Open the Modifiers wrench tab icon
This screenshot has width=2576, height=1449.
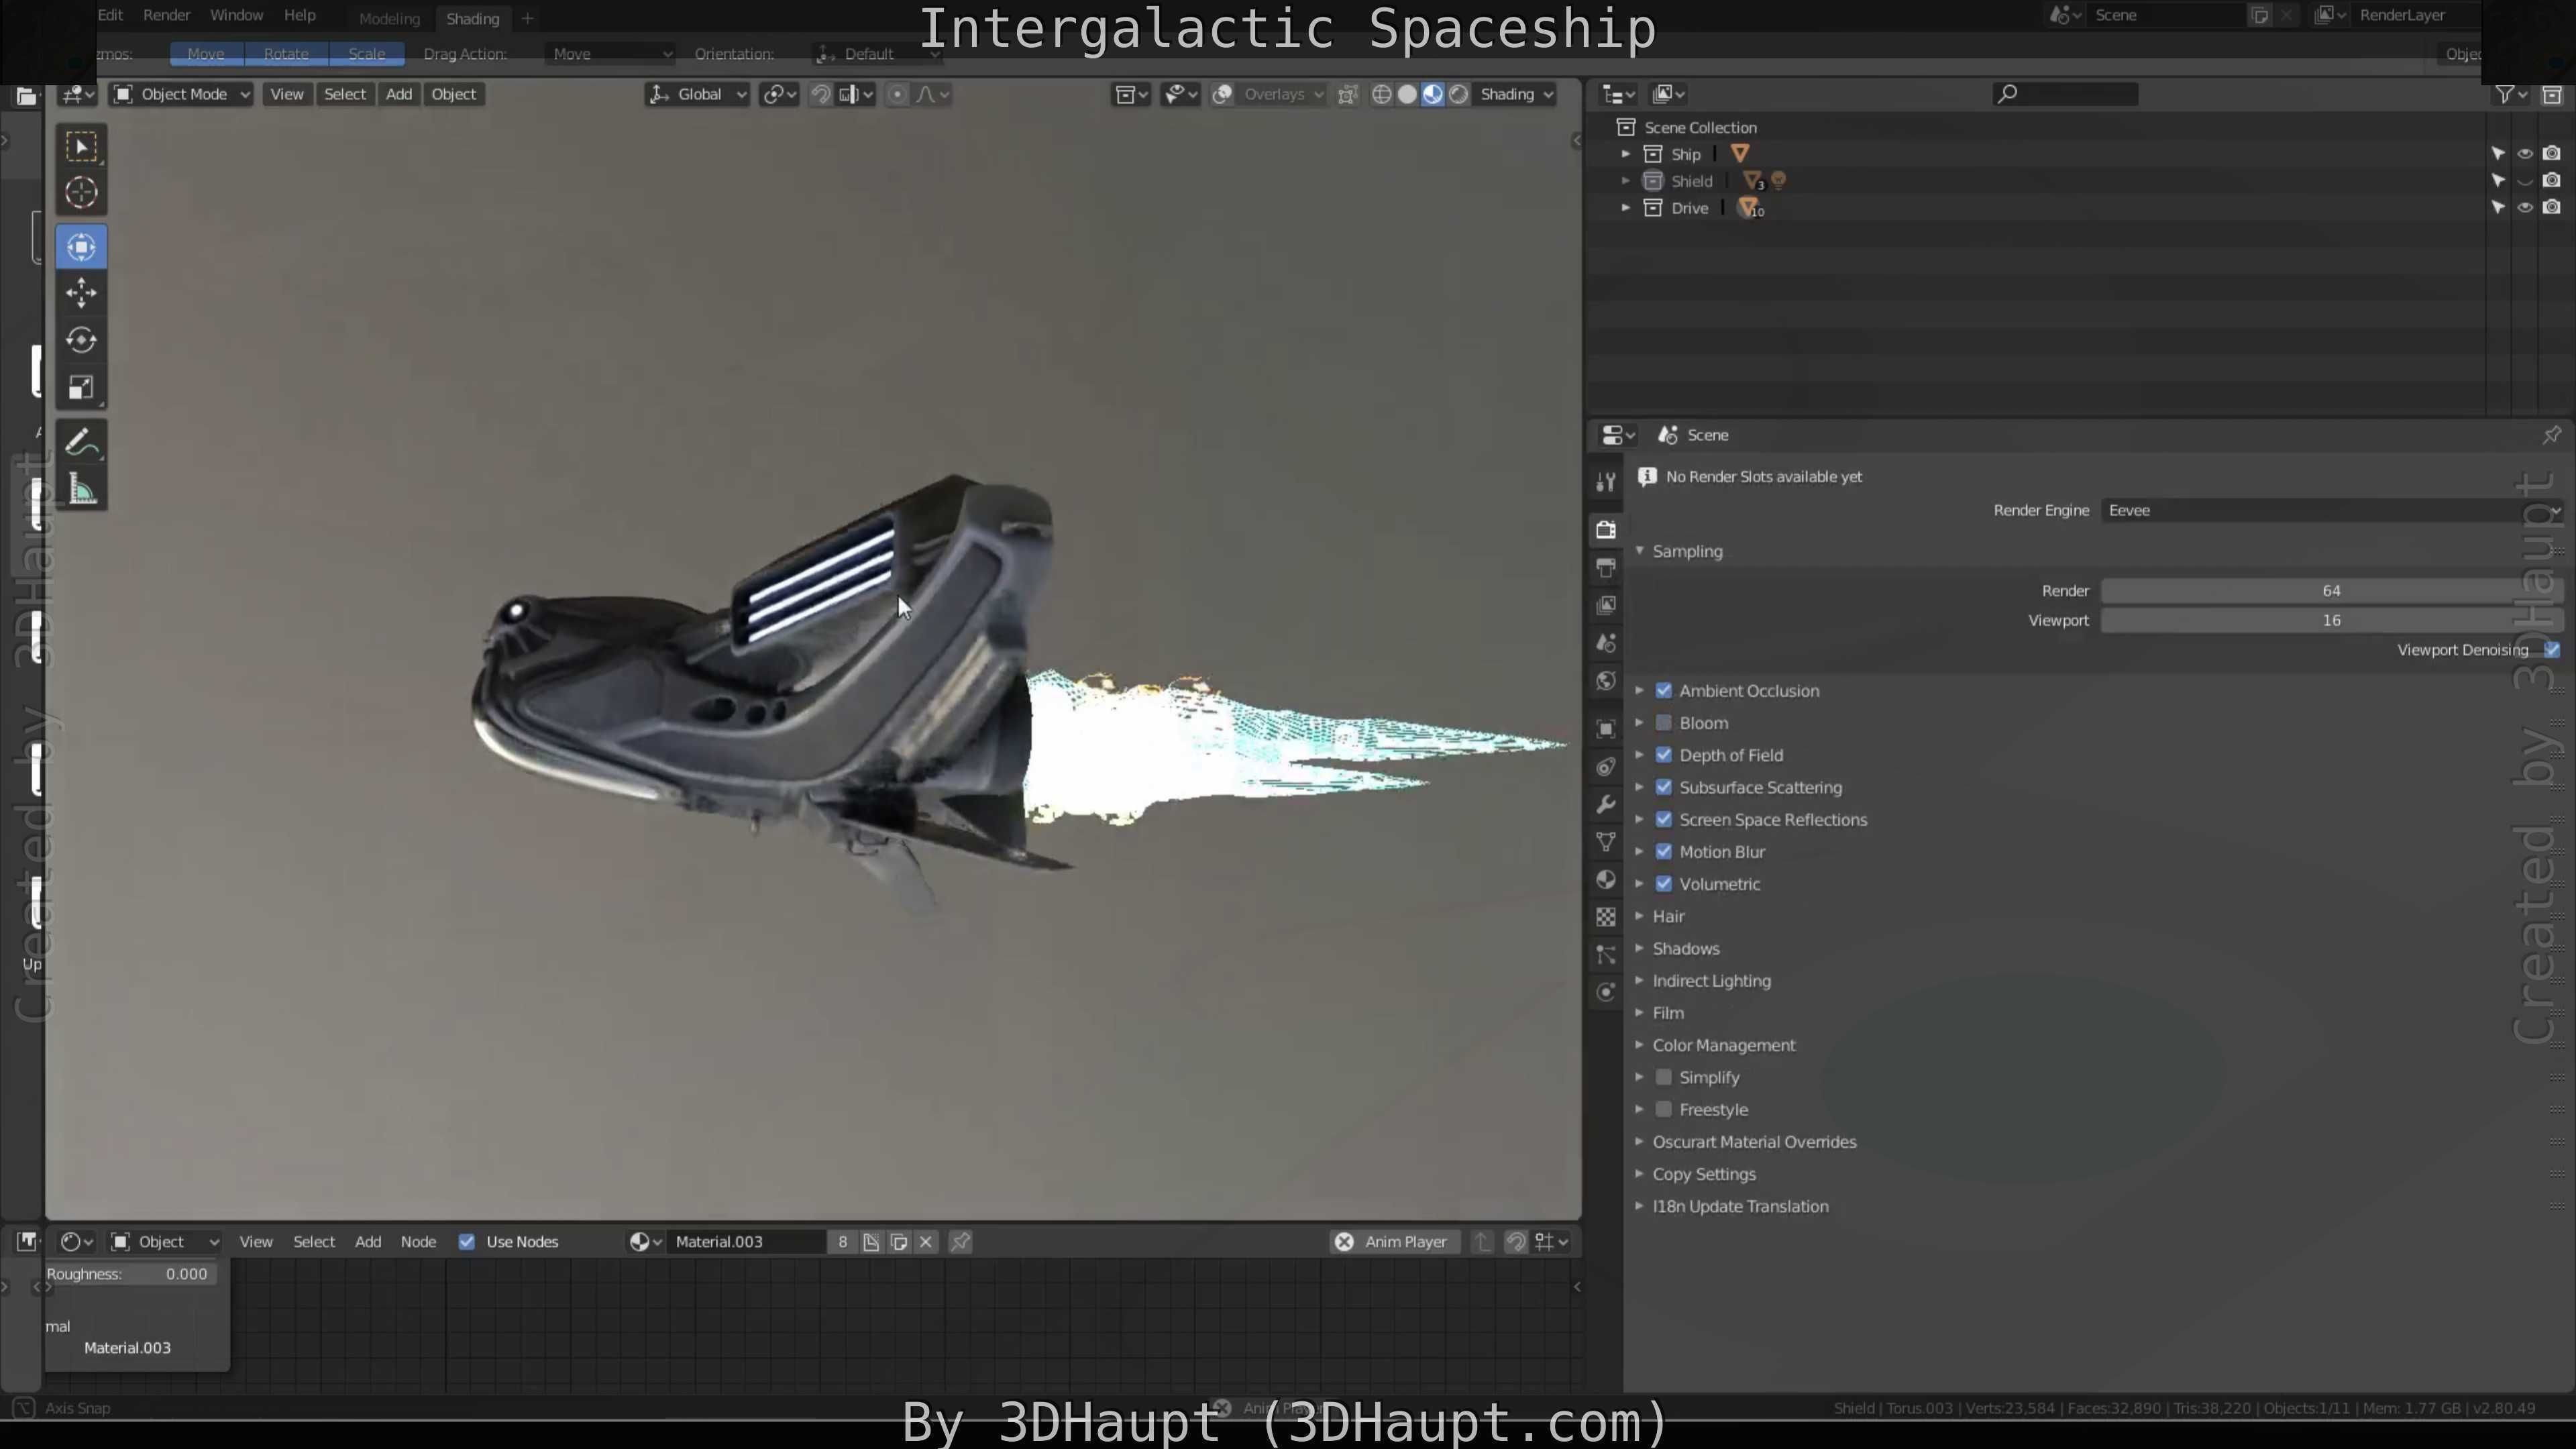(1606, 804)
